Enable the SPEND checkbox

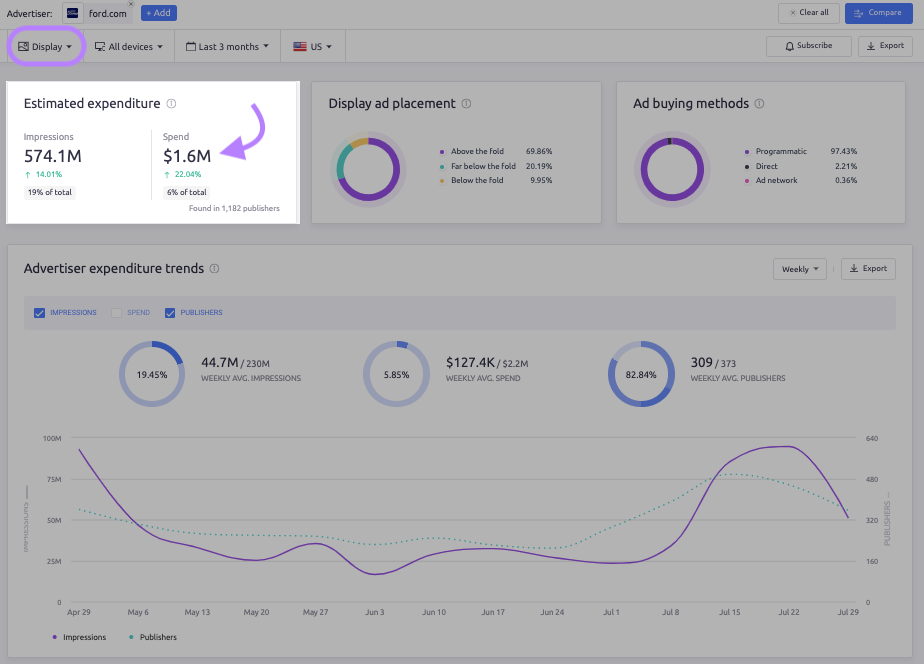click(118, 313)
